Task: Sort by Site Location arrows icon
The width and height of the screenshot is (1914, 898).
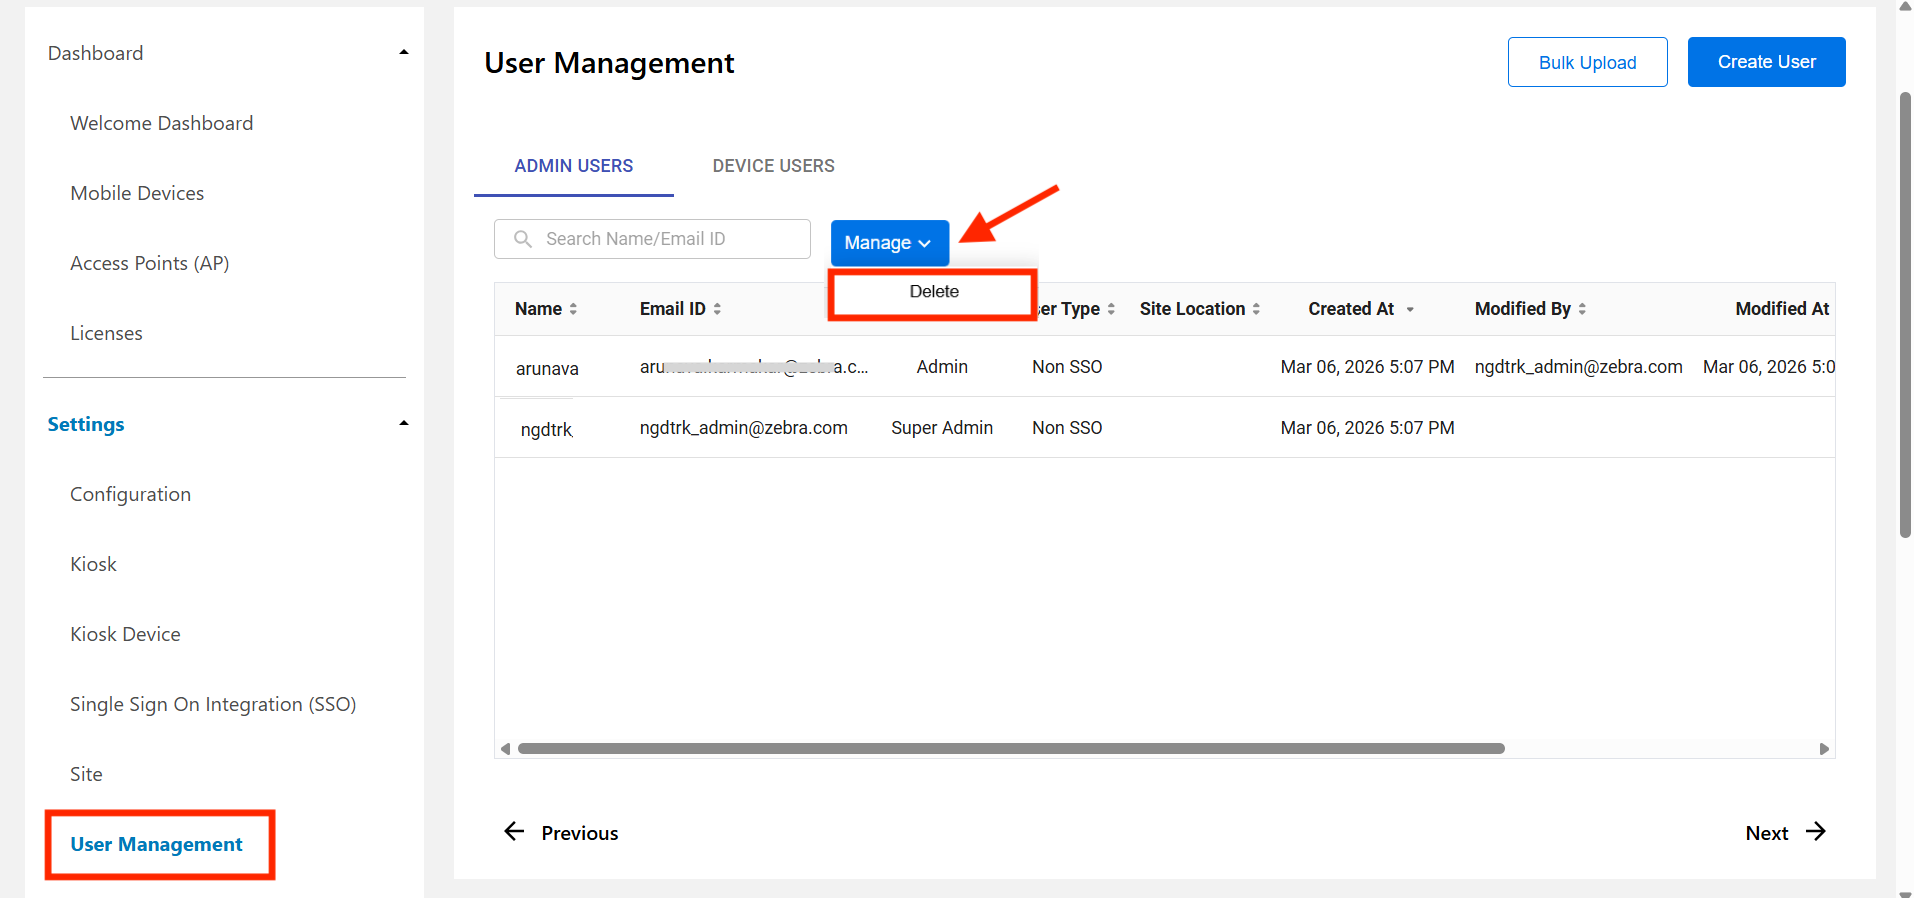Action: [1256, 309]
